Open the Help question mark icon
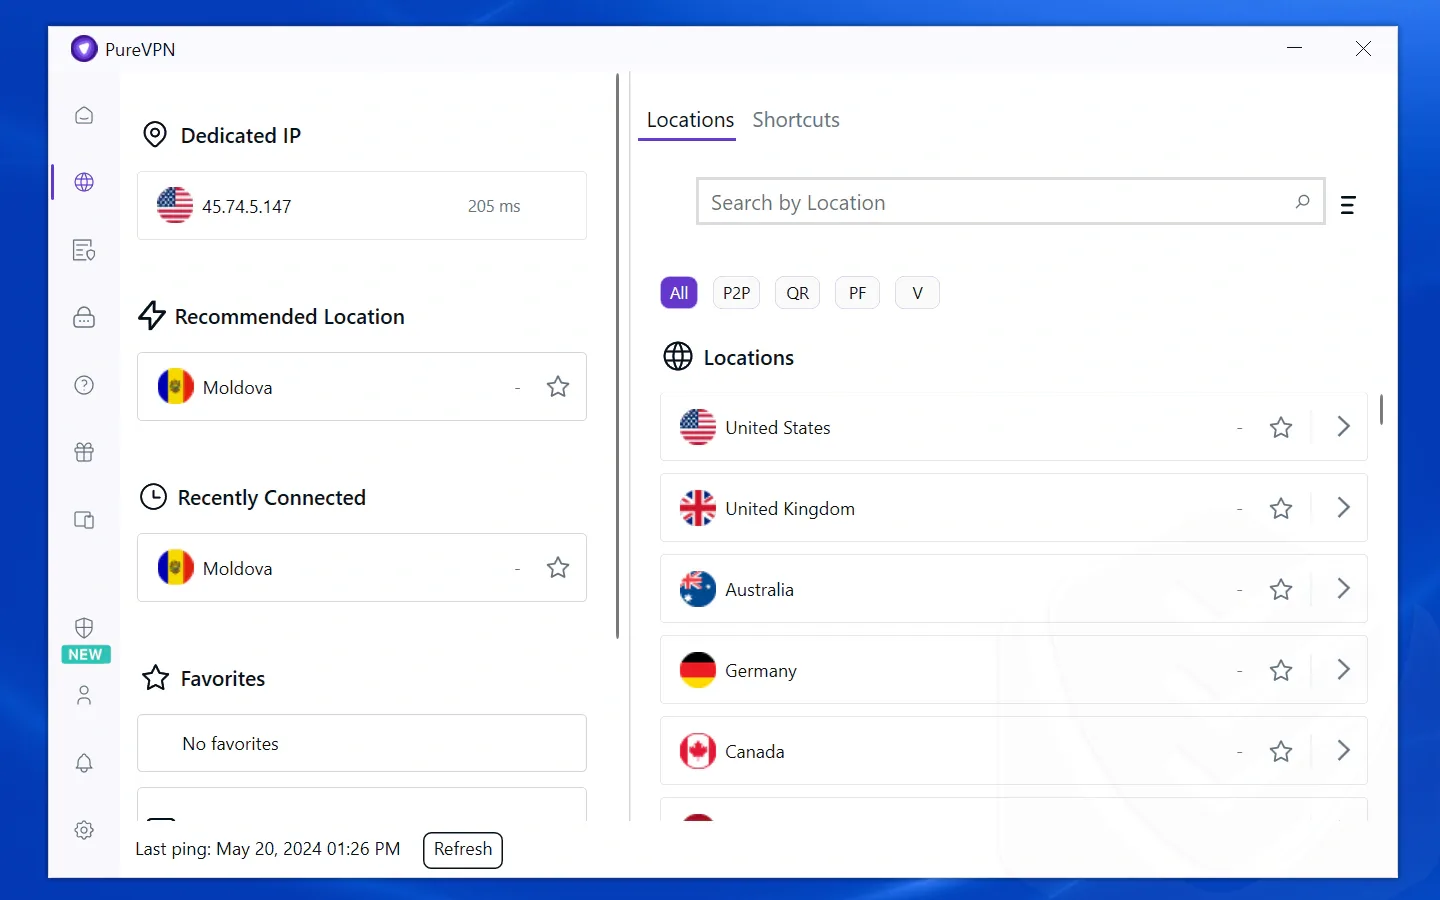The height and width of the screenshot is (900, 1440). tap(84, 385)
